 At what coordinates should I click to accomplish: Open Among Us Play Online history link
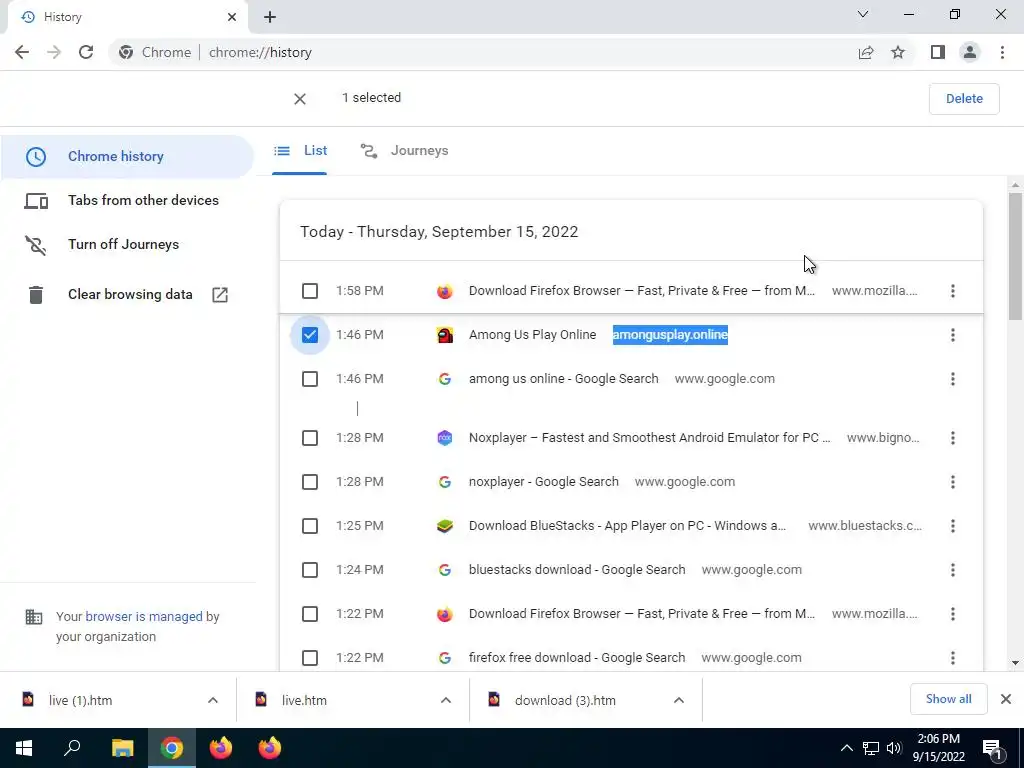(532, 335)
